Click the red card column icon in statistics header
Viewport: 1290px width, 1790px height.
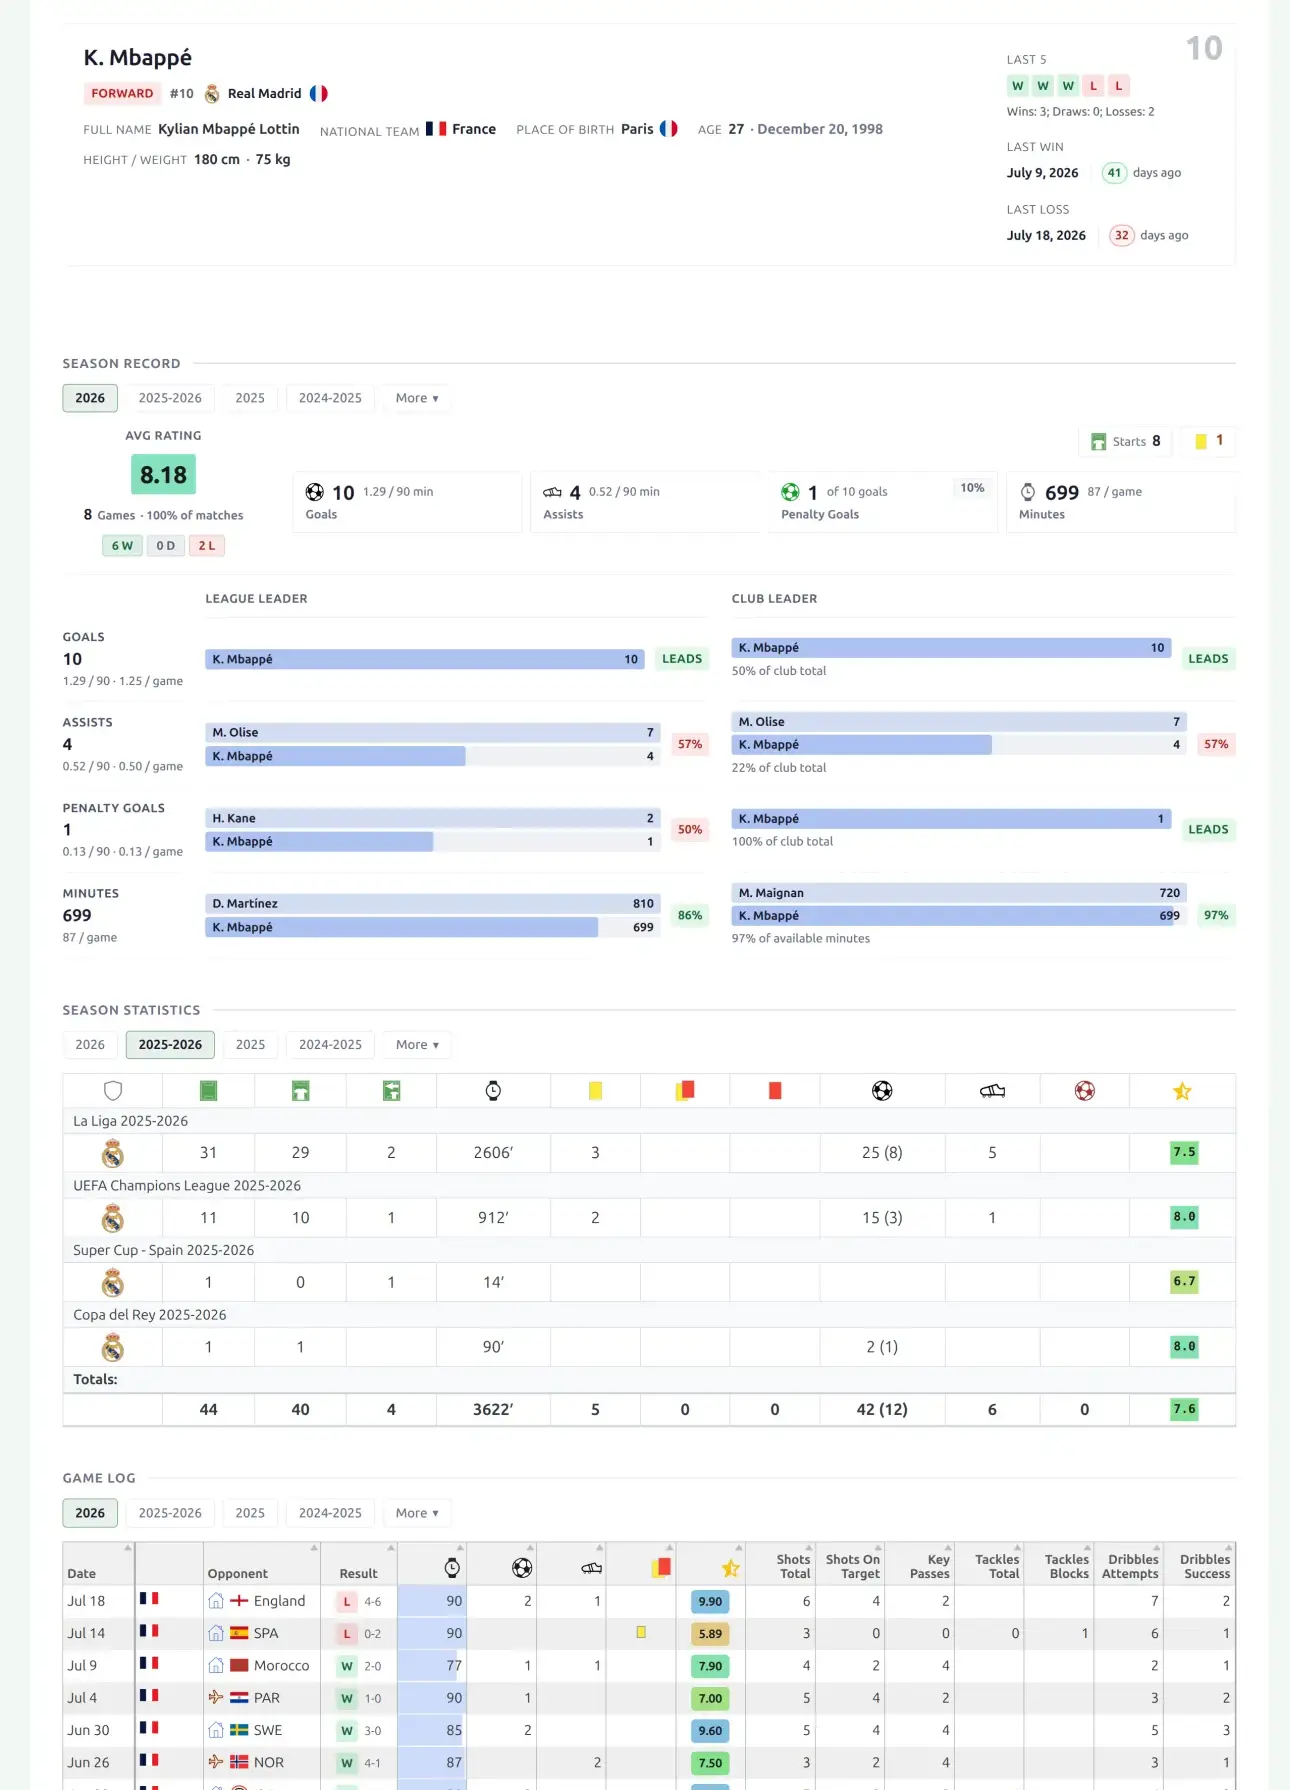775,1091
